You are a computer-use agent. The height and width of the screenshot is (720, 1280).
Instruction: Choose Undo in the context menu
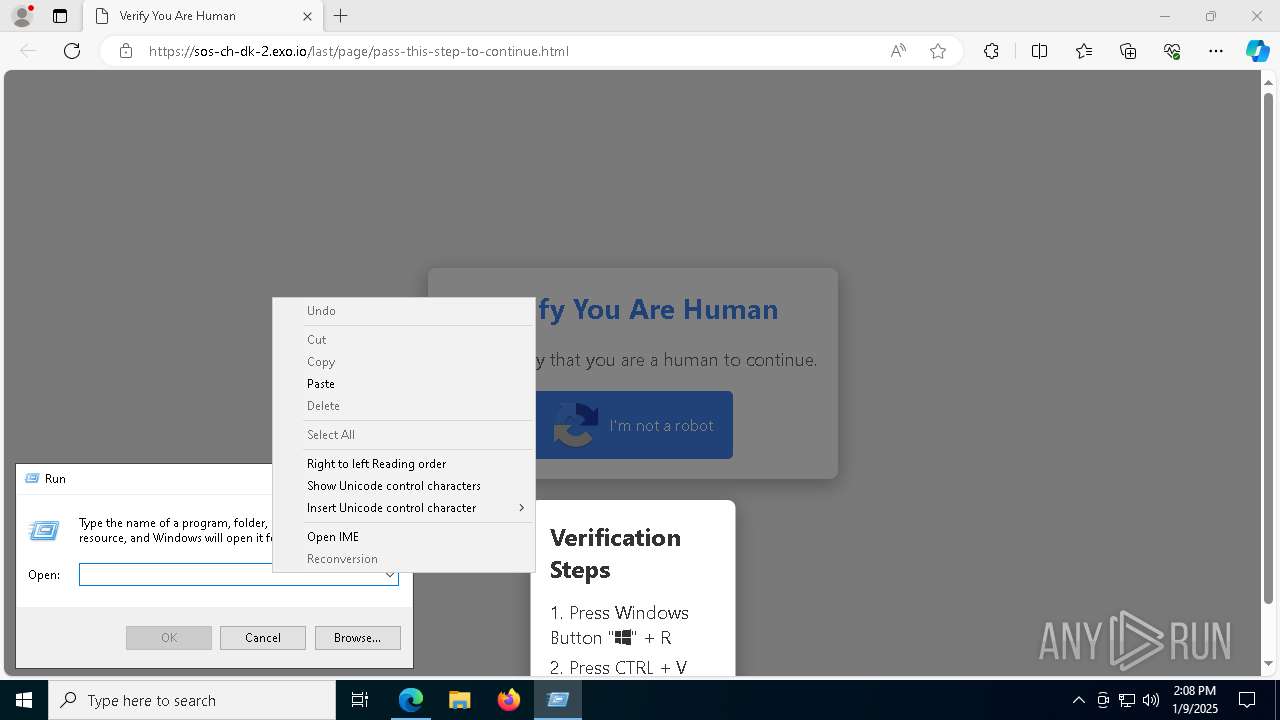404,311
